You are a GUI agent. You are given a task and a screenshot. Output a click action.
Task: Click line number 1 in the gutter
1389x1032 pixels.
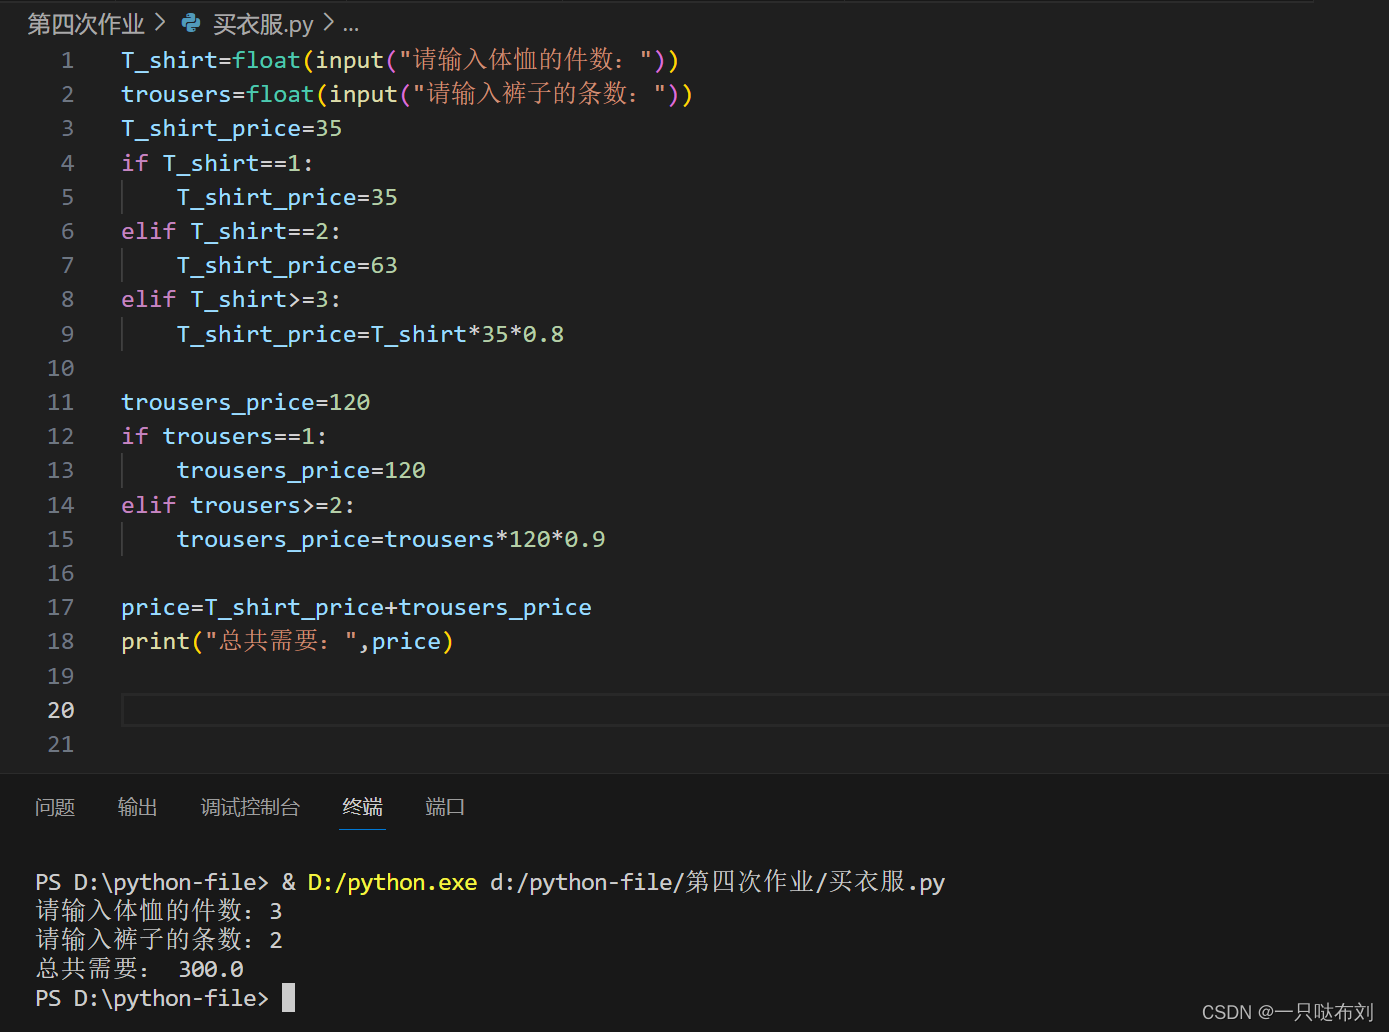point(67,59)
